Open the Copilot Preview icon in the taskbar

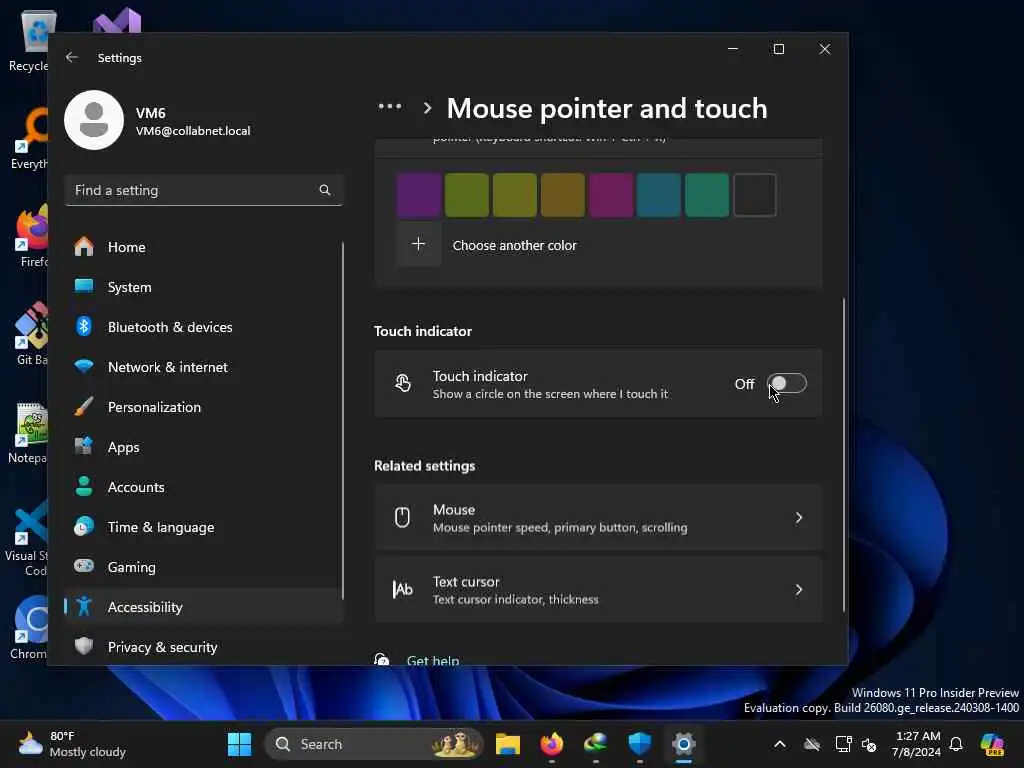993,744
